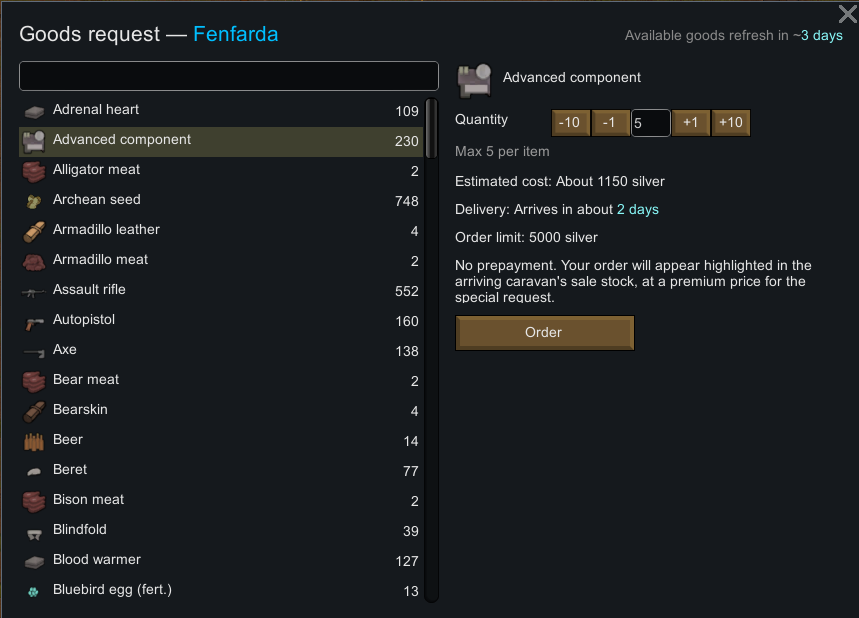Screen dimensions: 859x618
Task: Select the Blood warmer row
Action: (221, 560)
